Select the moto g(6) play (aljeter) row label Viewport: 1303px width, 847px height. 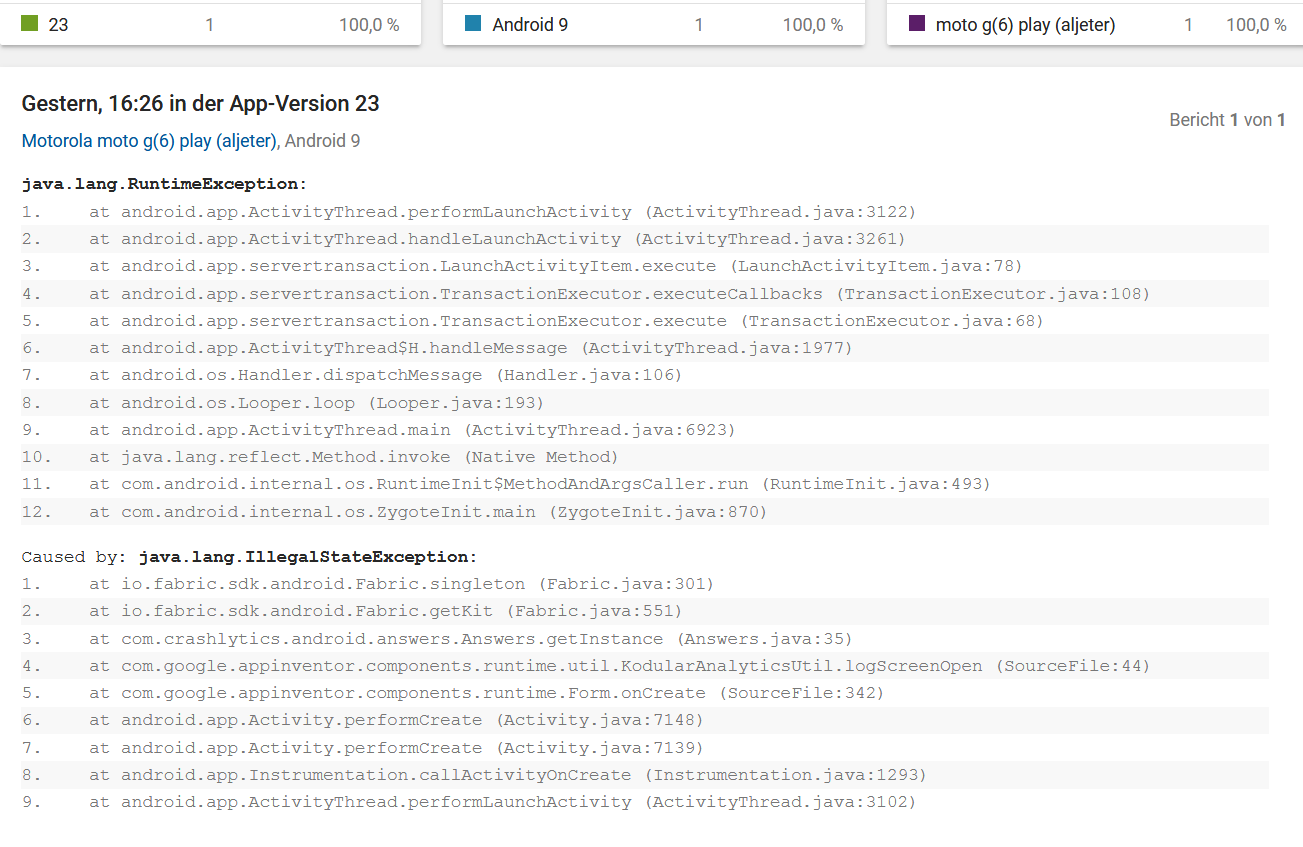click(x=1025, y=24)
